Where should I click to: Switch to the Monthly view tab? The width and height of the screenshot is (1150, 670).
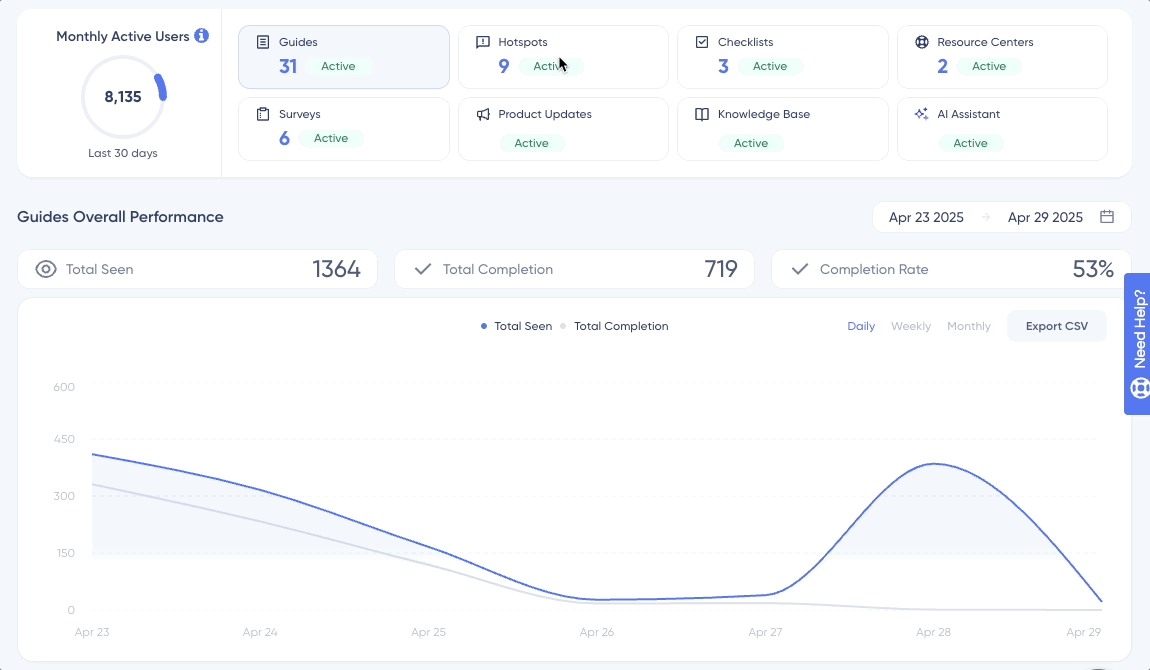[968, 325]
